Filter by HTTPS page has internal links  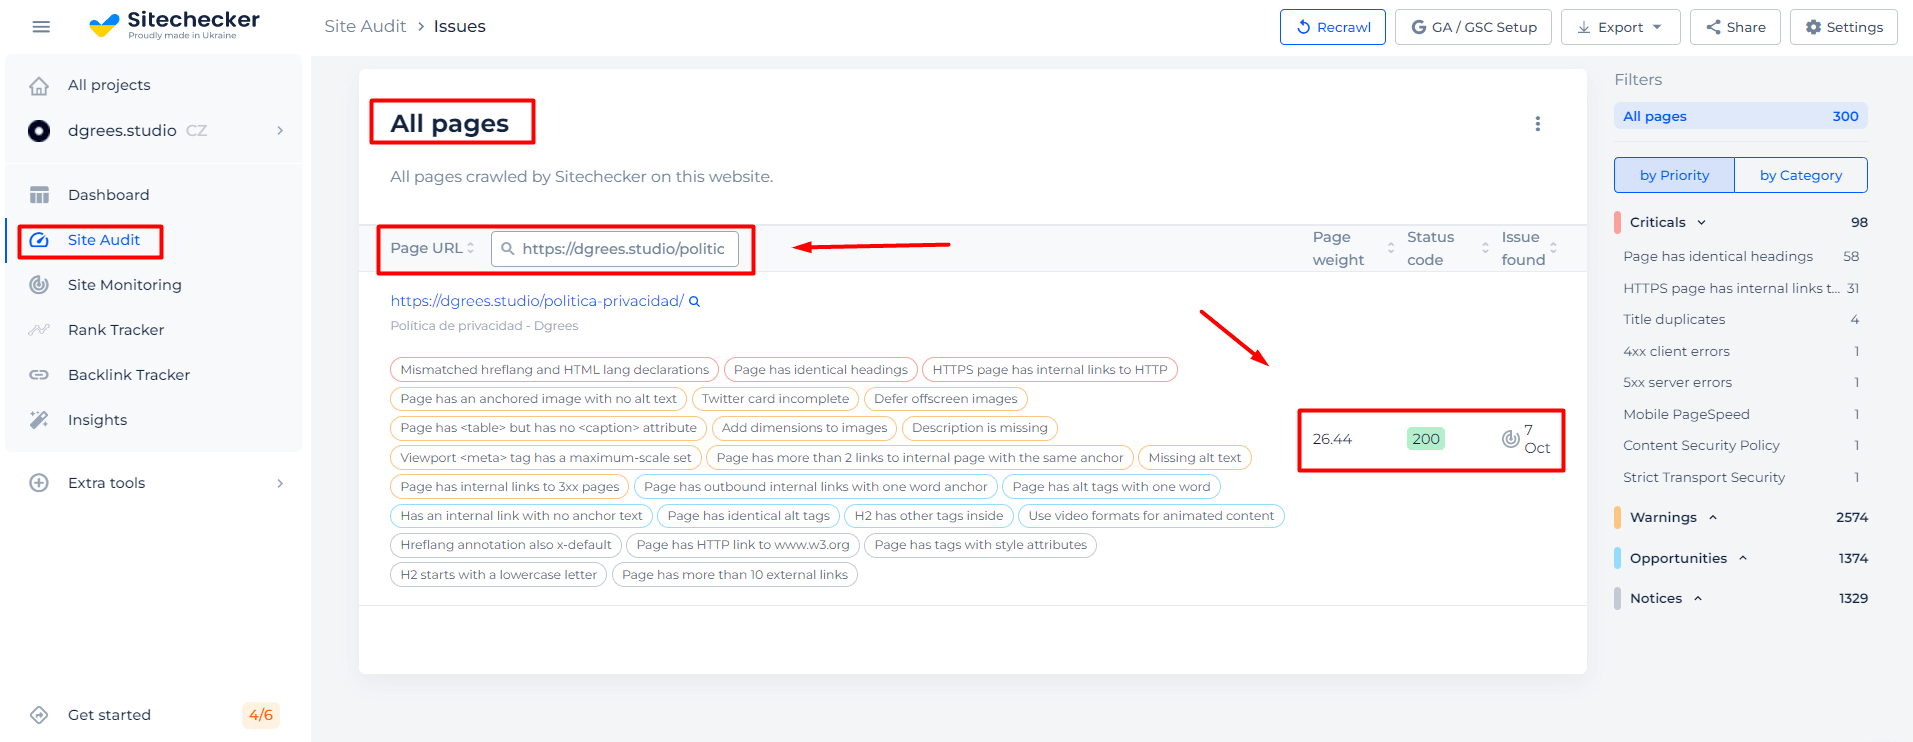click(1740, 288)
